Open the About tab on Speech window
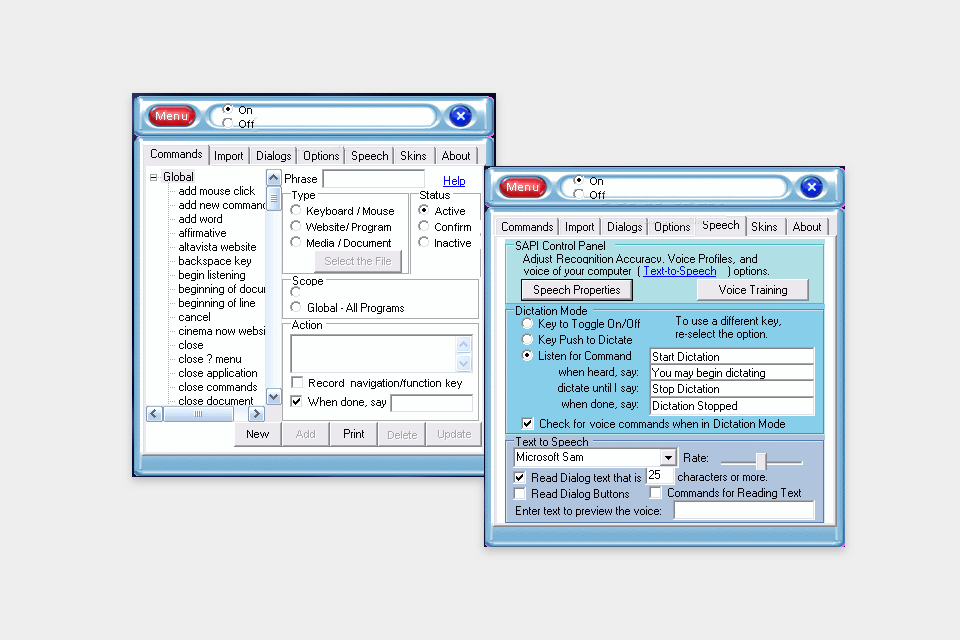Image resolution: width=960 pixels, height=640 pixels. tap(807, 226)
